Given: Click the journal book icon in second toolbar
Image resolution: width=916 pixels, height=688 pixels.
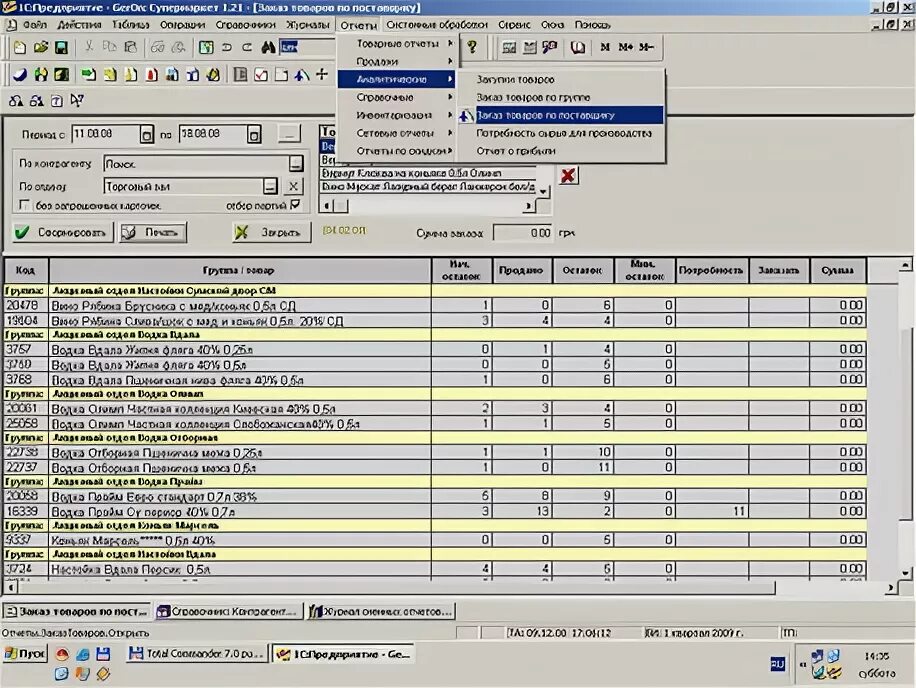Looking at the screenshot, I should 240,75.
